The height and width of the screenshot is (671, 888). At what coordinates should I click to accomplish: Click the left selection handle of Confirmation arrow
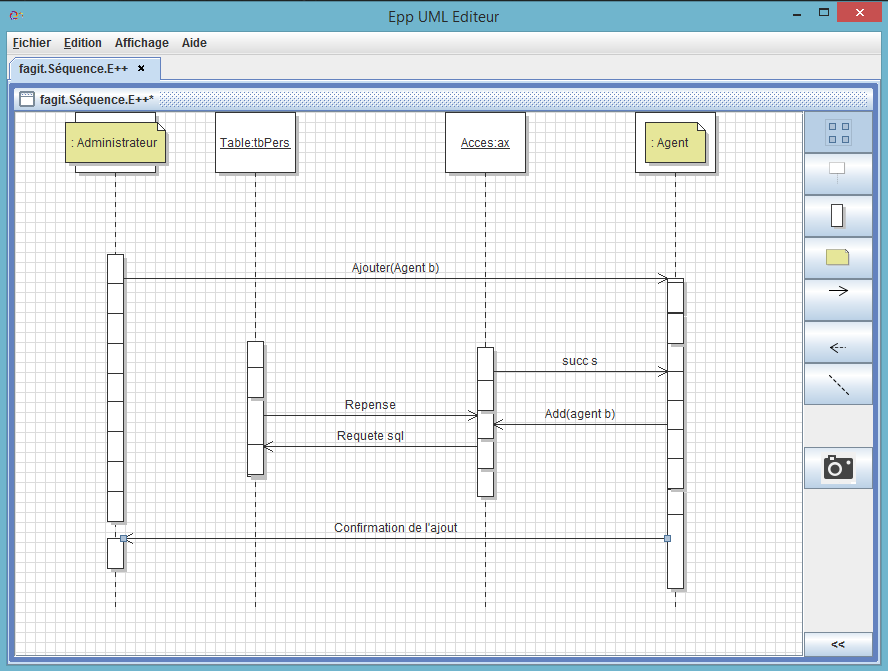(x=123, y=538)
